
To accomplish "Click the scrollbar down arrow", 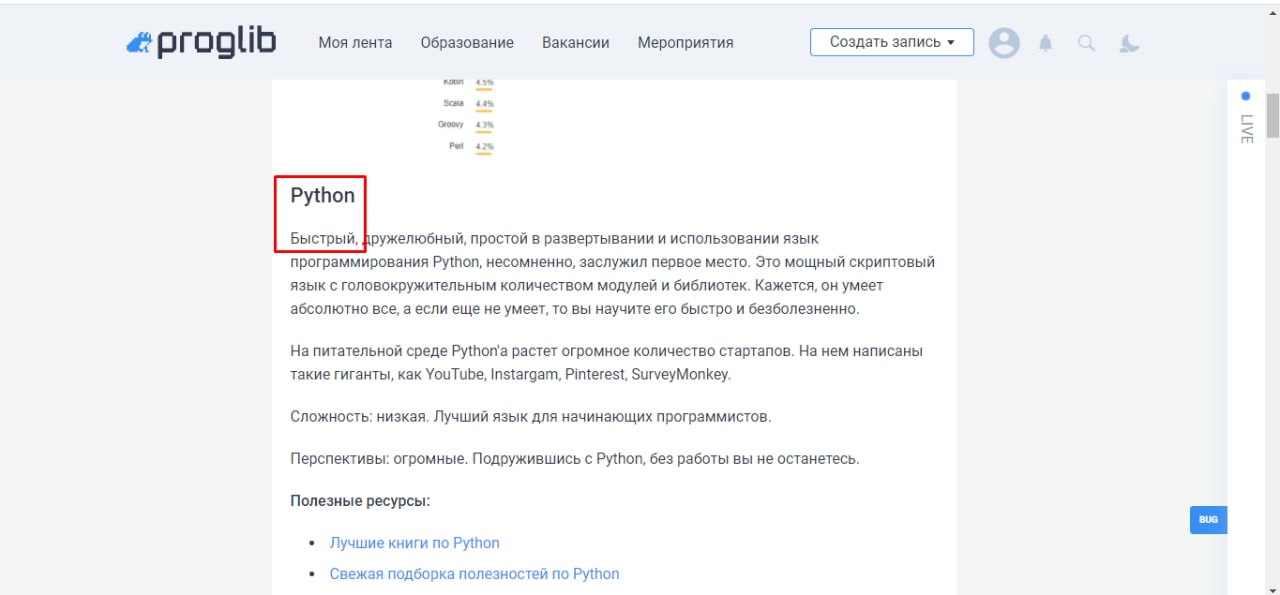I will [1272, 588].
